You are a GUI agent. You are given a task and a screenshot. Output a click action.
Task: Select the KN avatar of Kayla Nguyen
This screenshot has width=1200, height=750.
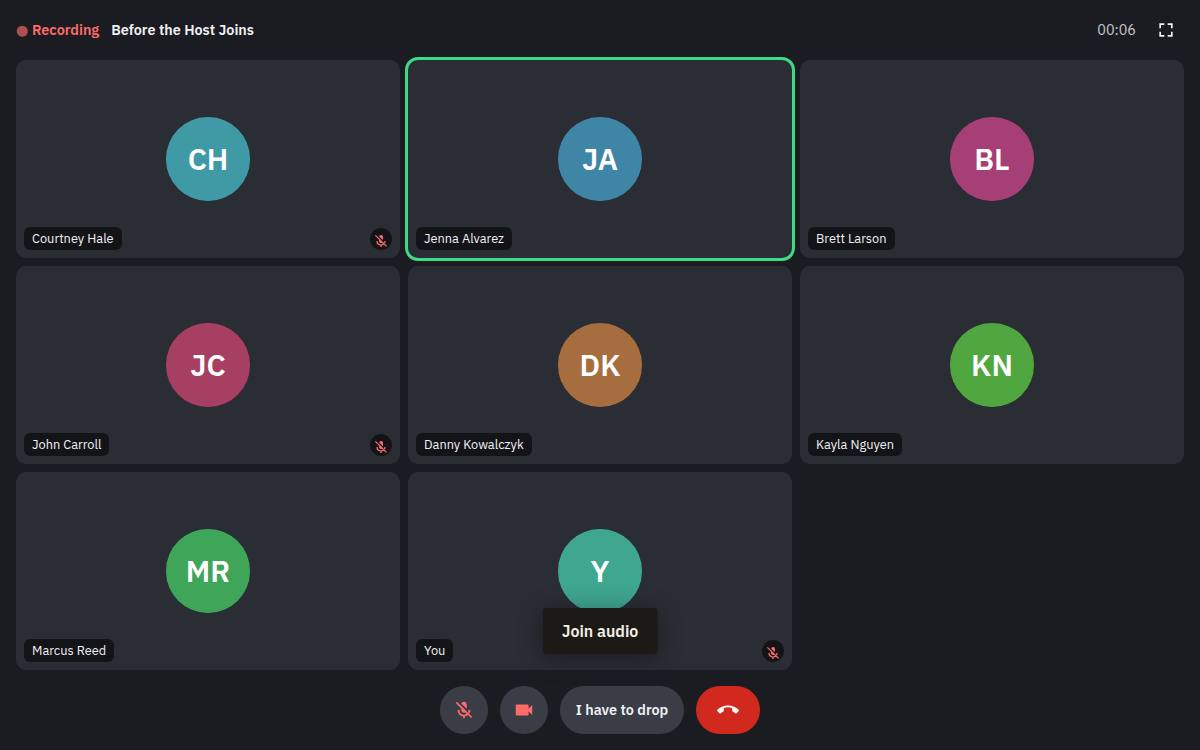pyautogui.click(x=992, y=365)
